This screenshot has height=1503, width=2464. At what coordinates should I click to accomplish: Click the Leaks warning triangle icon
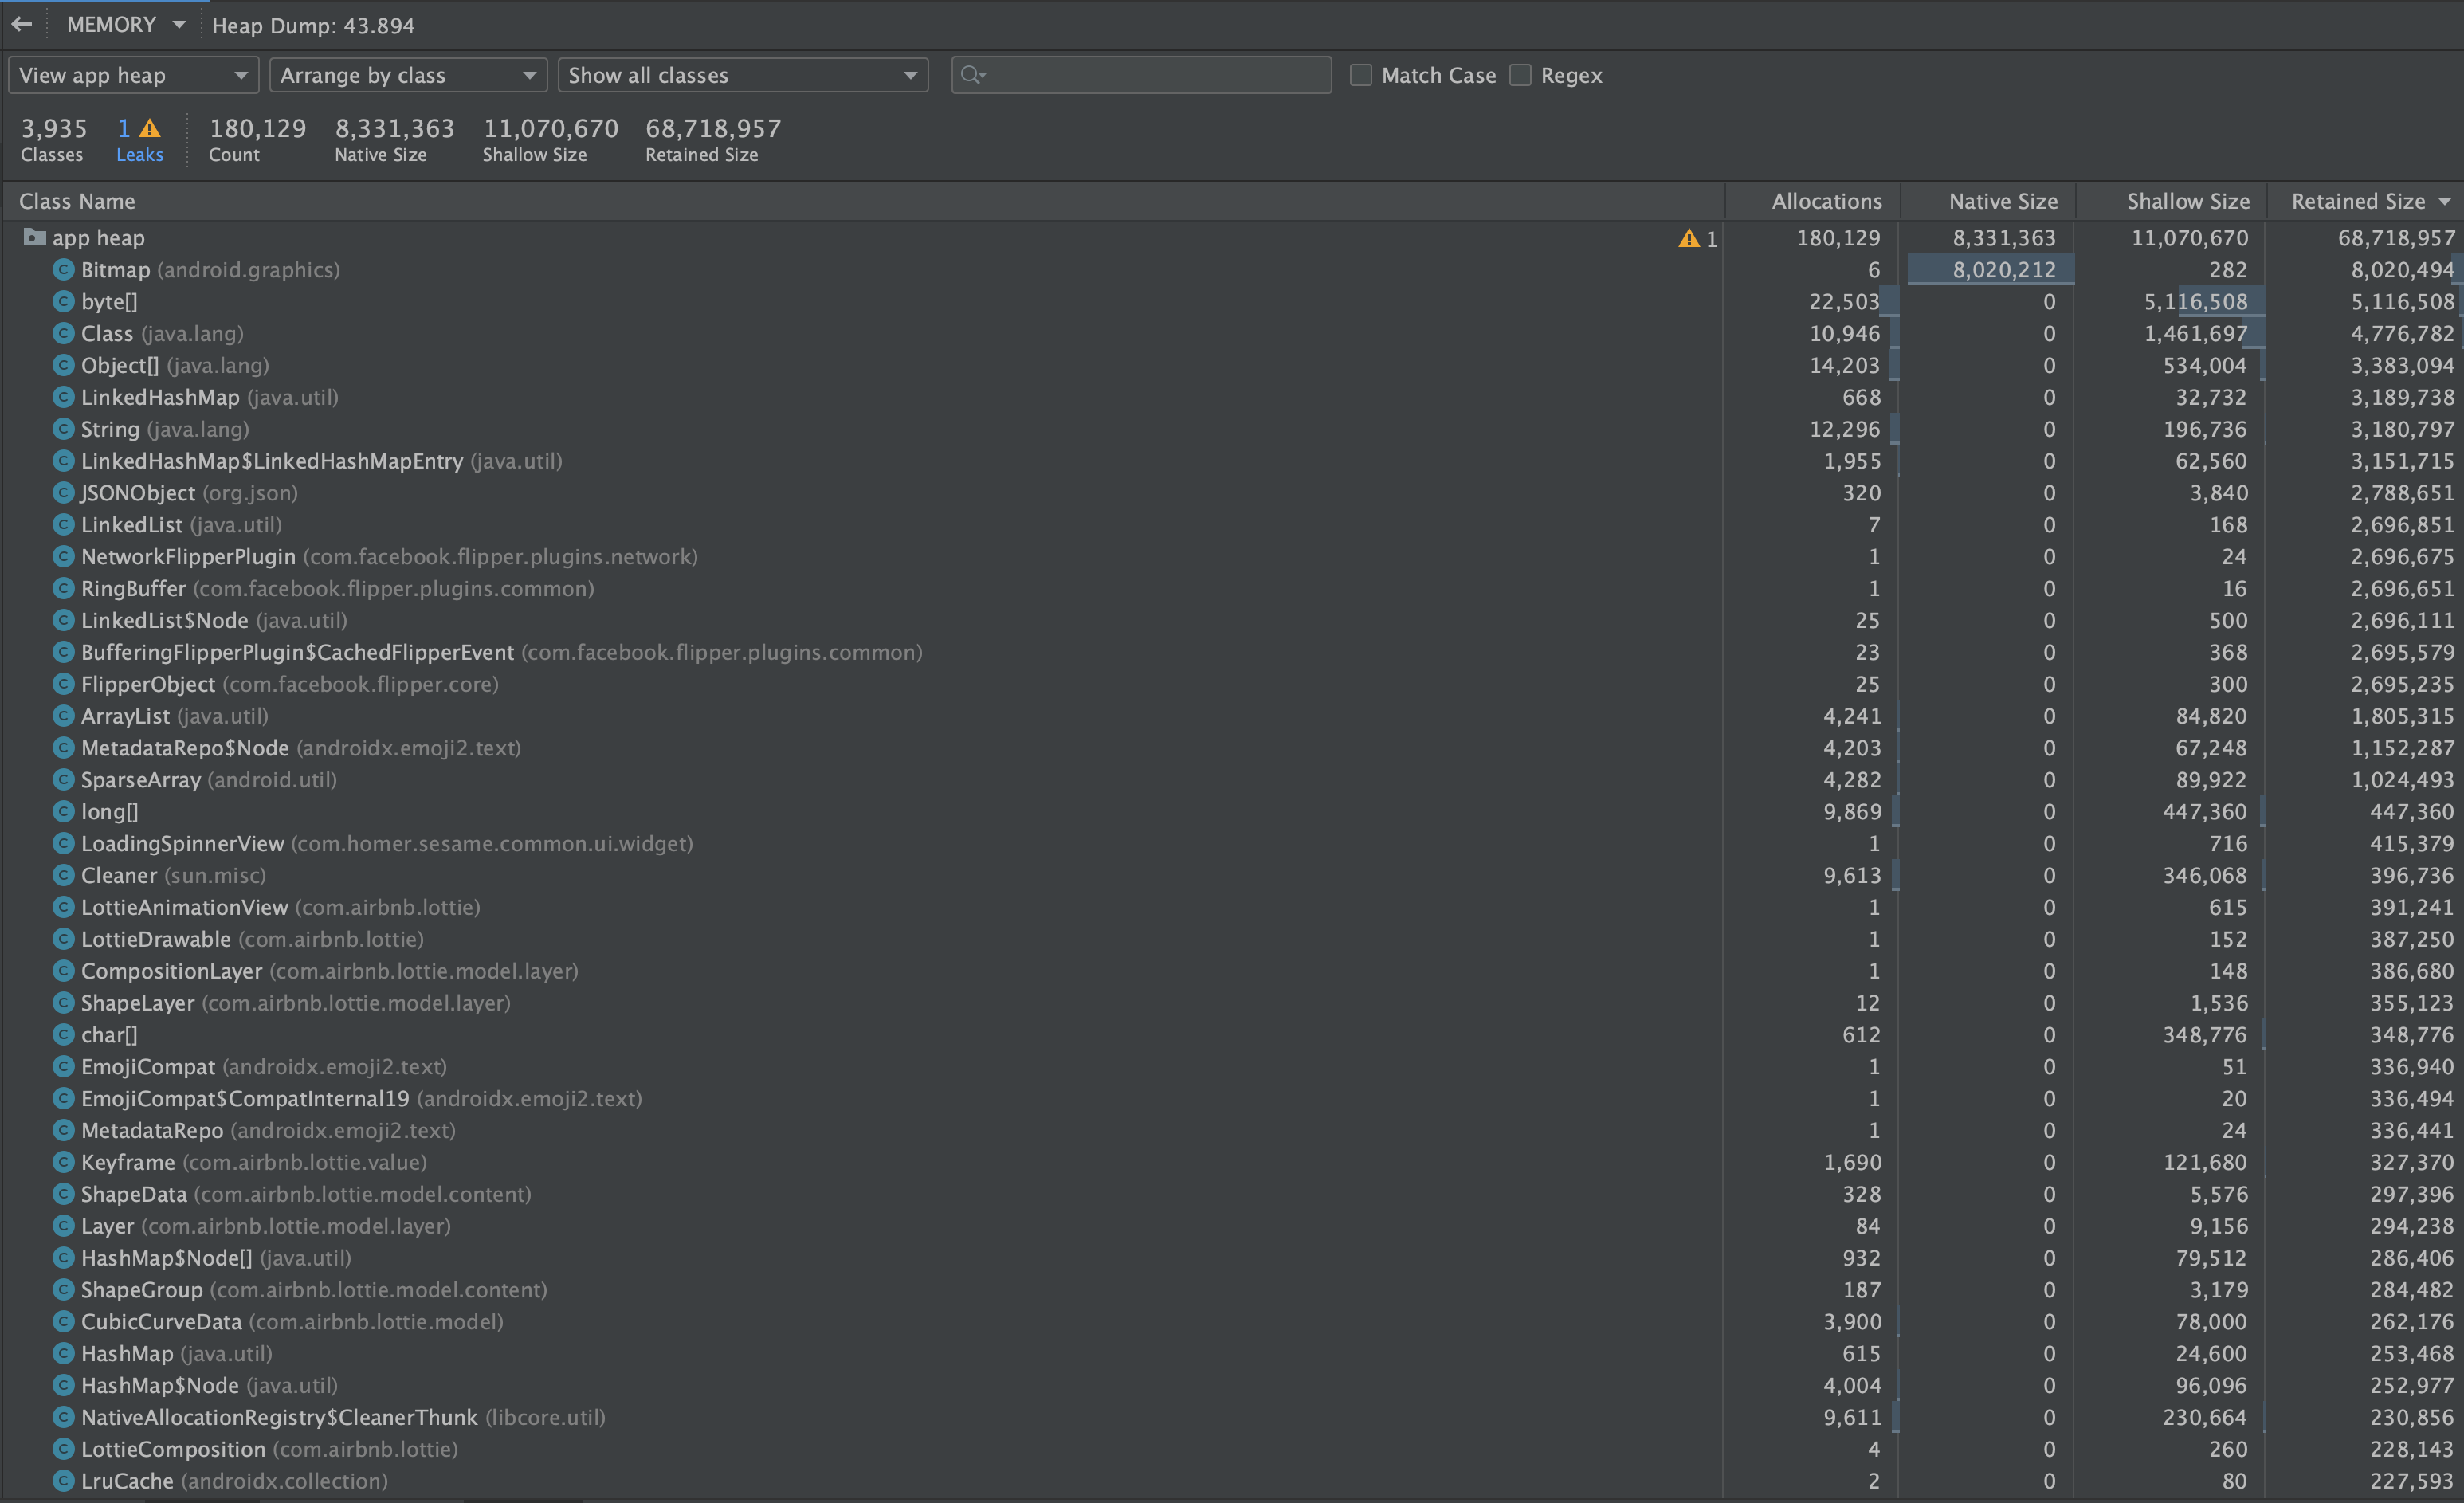150,129
